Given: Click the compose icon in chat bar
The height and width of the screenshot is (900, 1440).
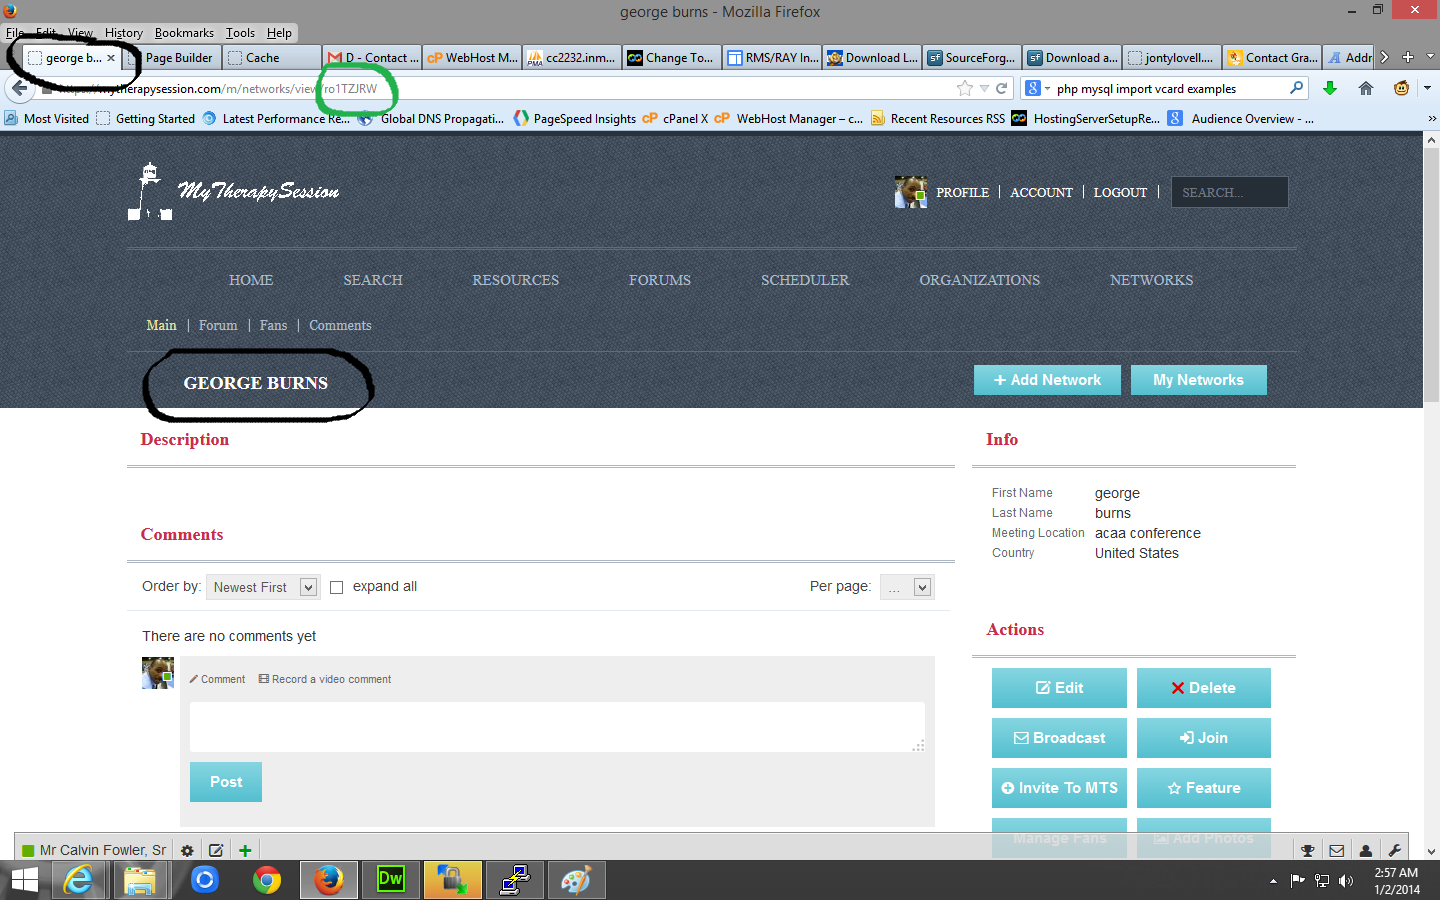Looking at the screenshot, I should click(216, 850).
